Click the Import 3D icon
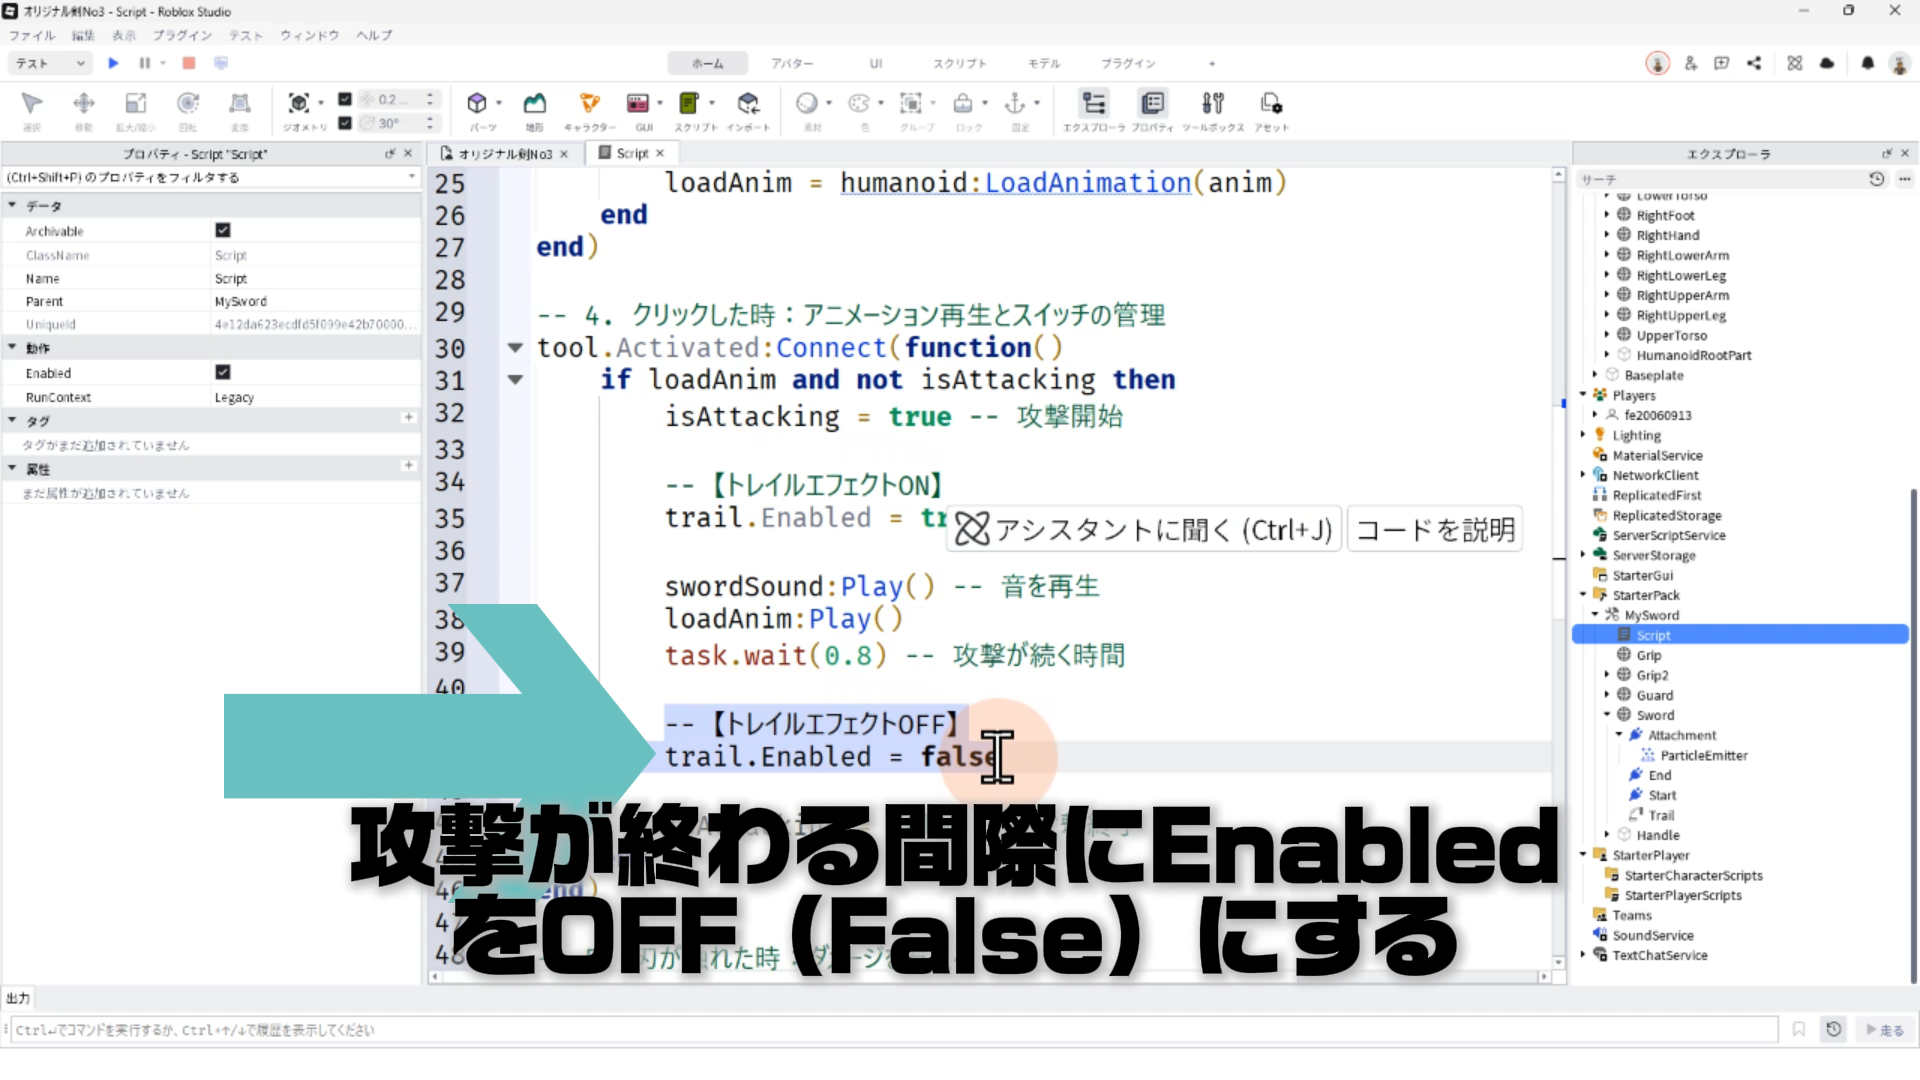The height and width of the screenshot is (1080, 1920). [748, 103]
